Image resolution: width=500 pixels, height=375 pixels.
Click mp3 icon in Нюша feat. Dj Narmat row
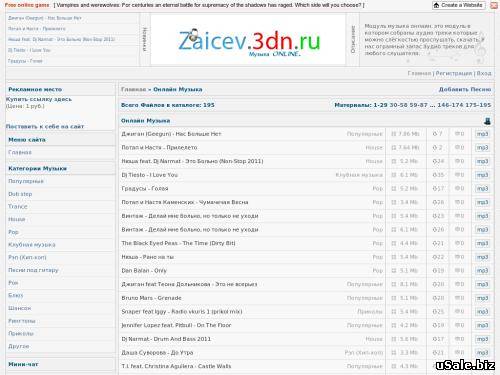482,161
